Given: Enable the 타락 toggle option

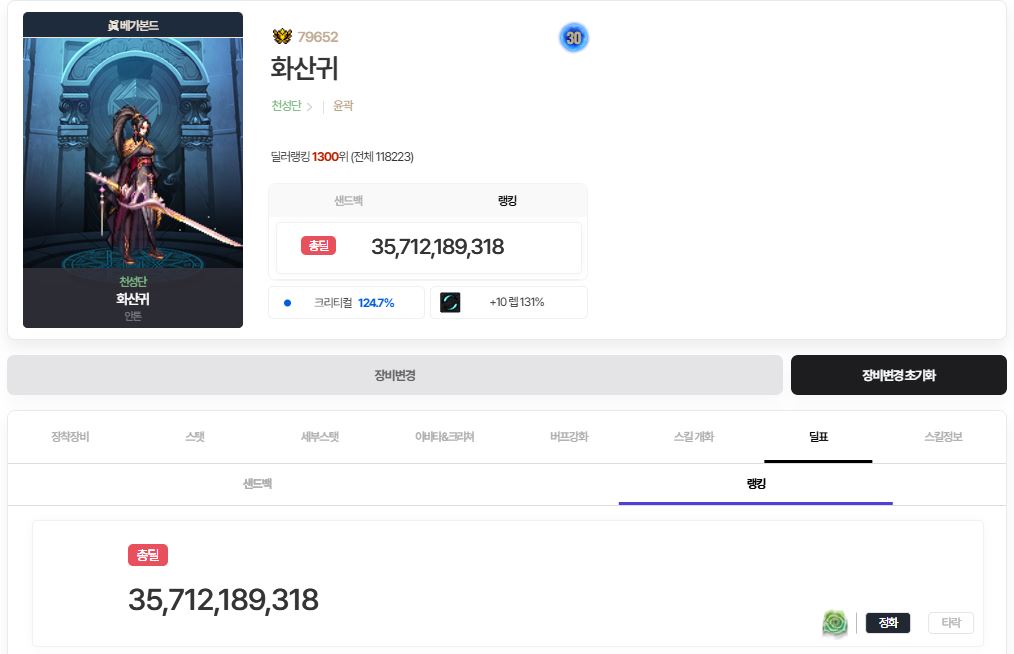Looking at the screenshot, I should click(x=950, y=623).
